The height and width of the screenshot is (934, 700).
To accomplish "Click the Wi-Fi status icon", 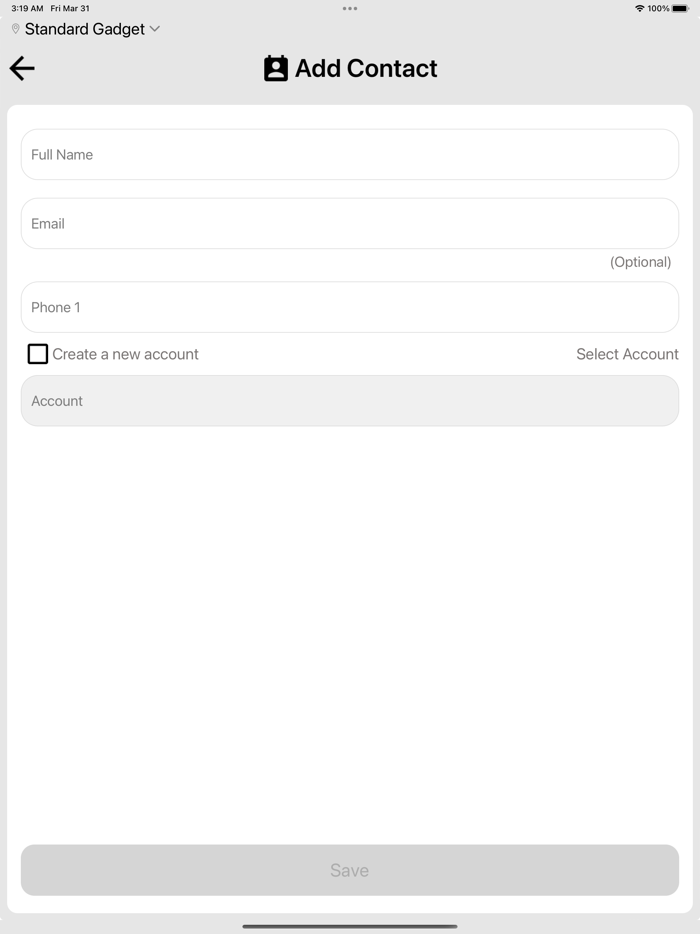I will [x=639, y=8].
